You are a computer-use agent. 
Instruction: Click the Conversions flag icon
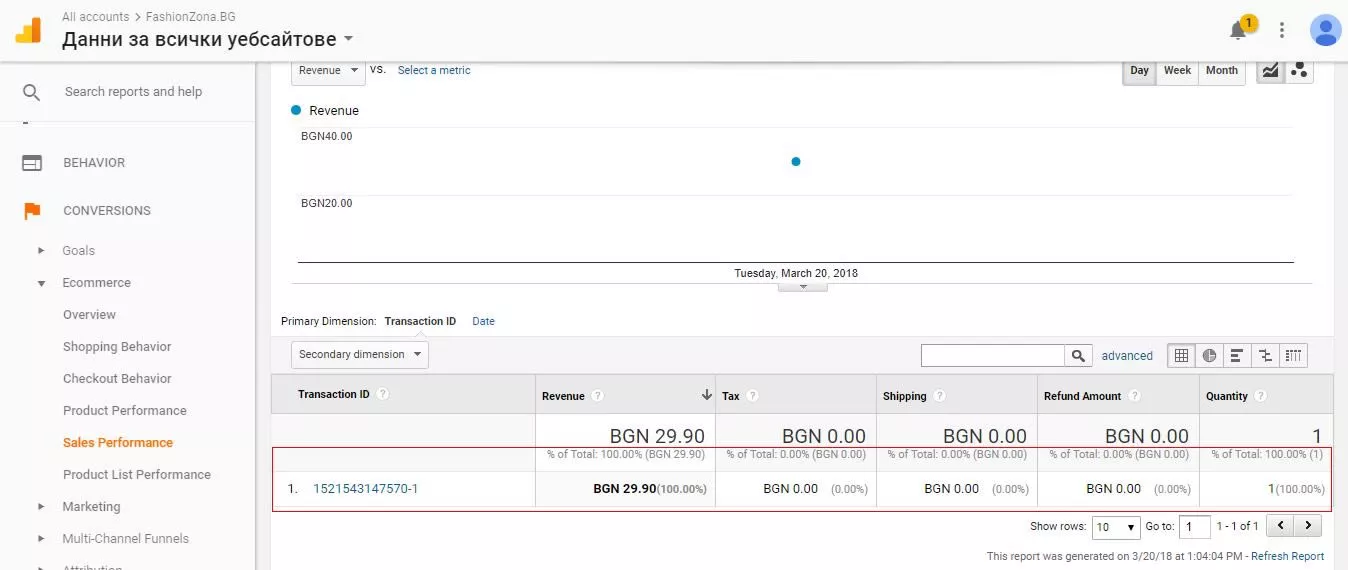[x=32, y=211]
